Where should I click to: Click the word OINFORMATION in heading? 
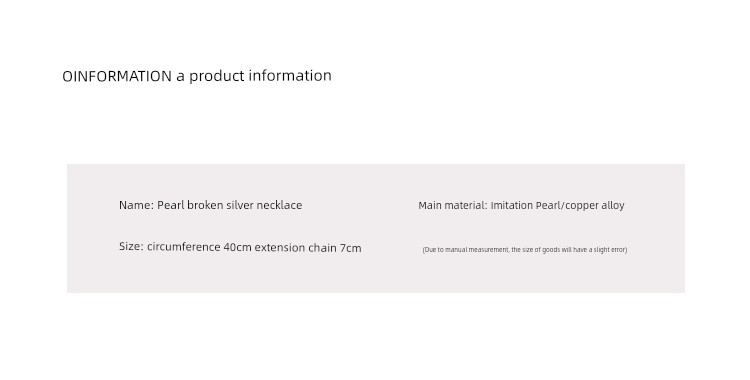(117, 76)
